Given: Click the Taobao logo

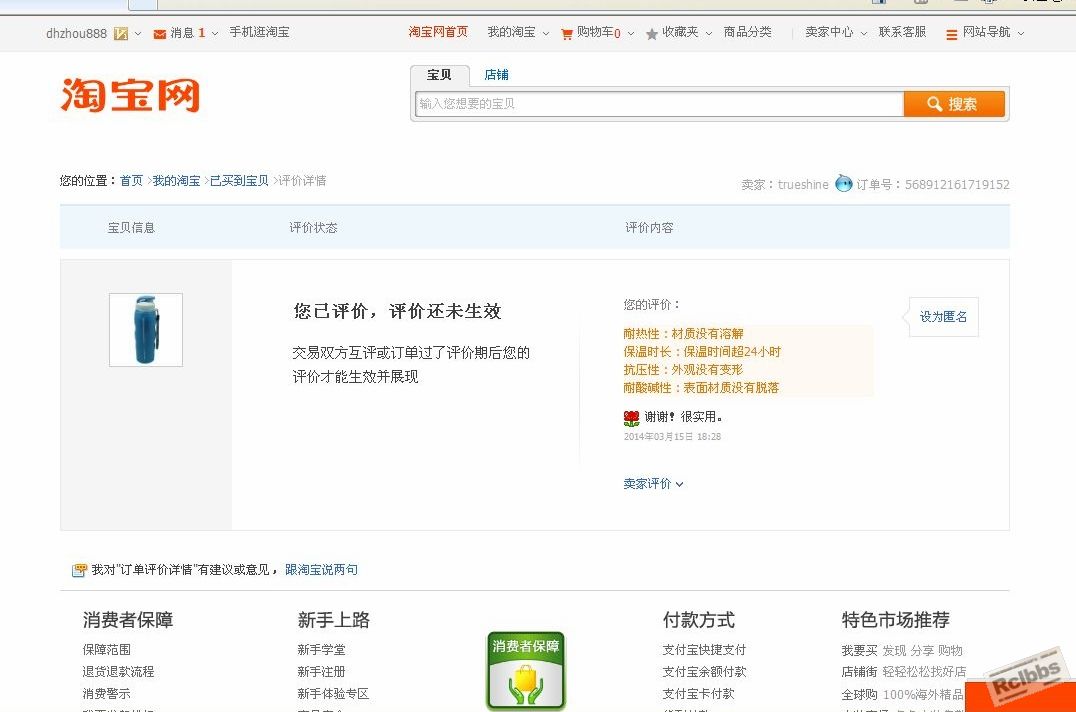Looking at the screenshot, I should coord(130,95).
